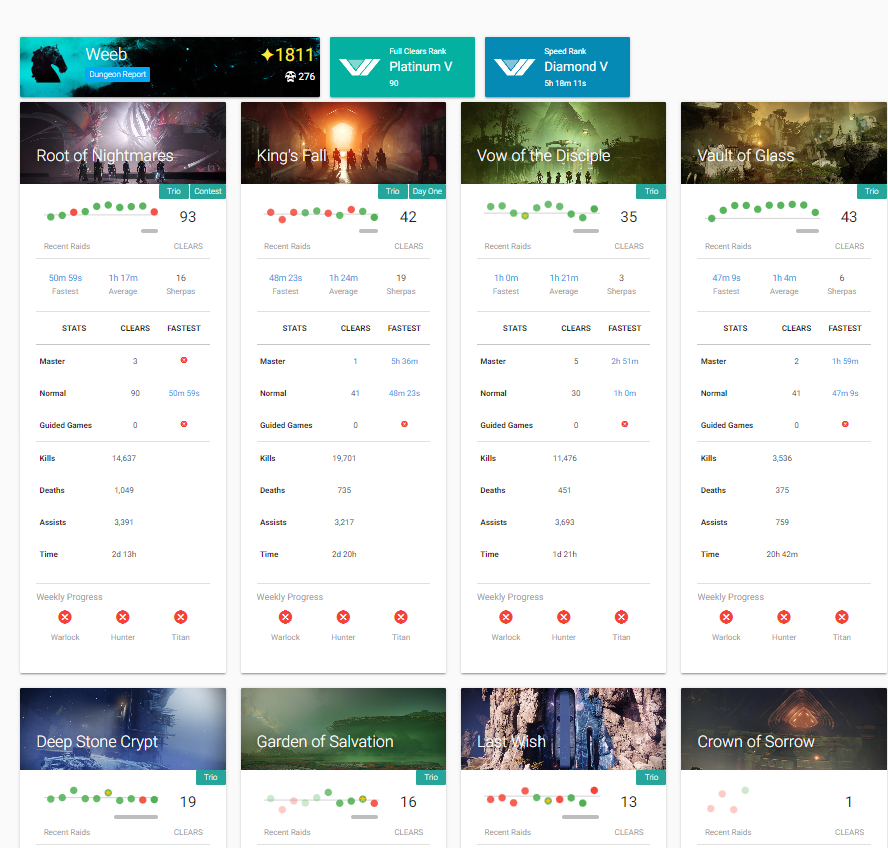Click the Crown of Sorrow banner image
The width and height of the screenshot is (888, 848).
(x=784, y=729)
